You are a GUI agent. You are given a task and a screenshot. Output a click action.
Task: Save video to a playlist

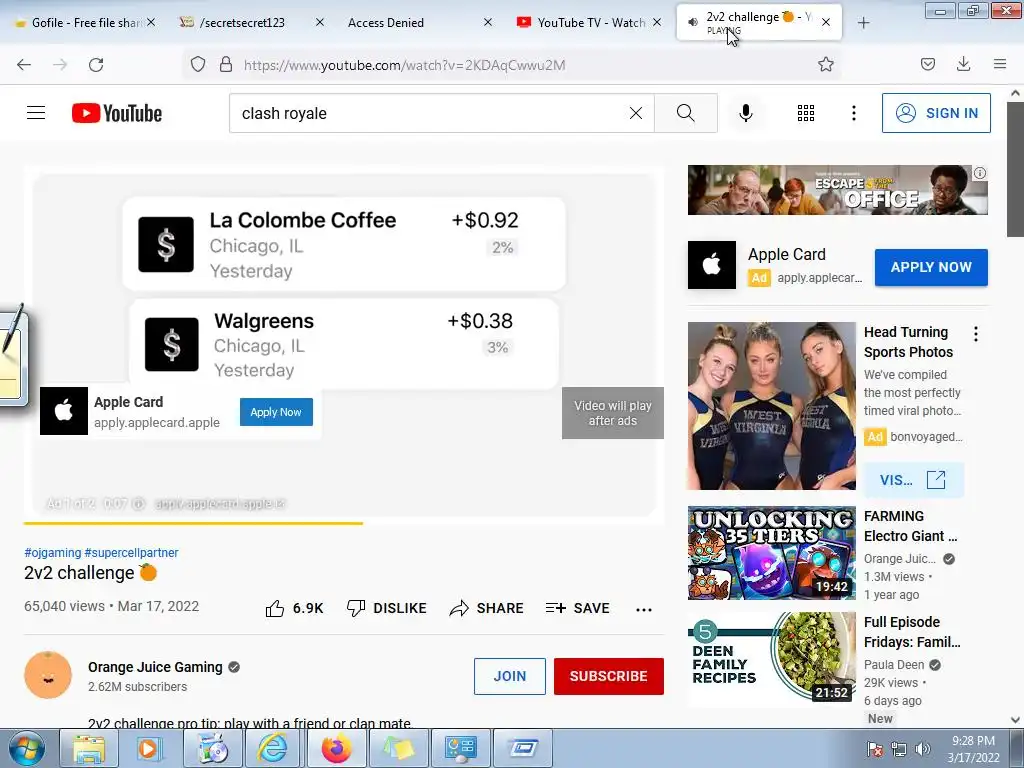click(577, 608)
